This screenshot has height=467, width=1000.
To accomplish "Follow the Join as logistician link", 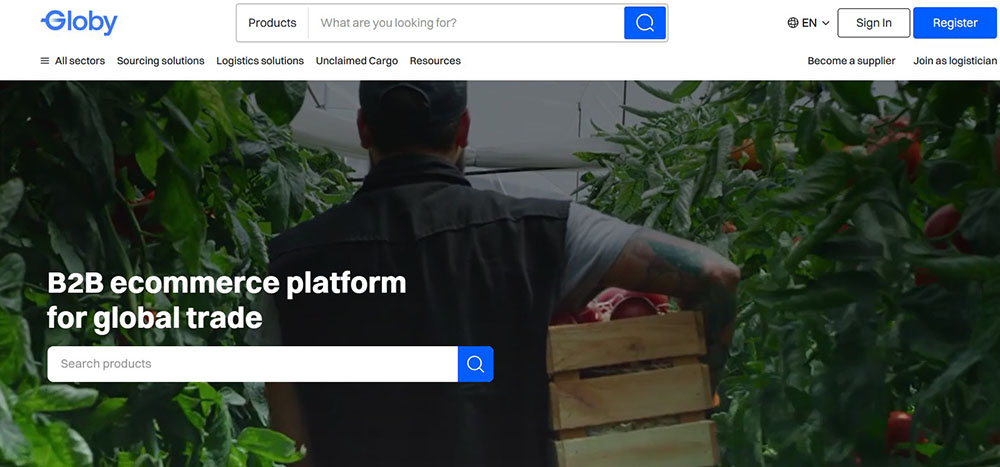I will [x=955, y=61].
